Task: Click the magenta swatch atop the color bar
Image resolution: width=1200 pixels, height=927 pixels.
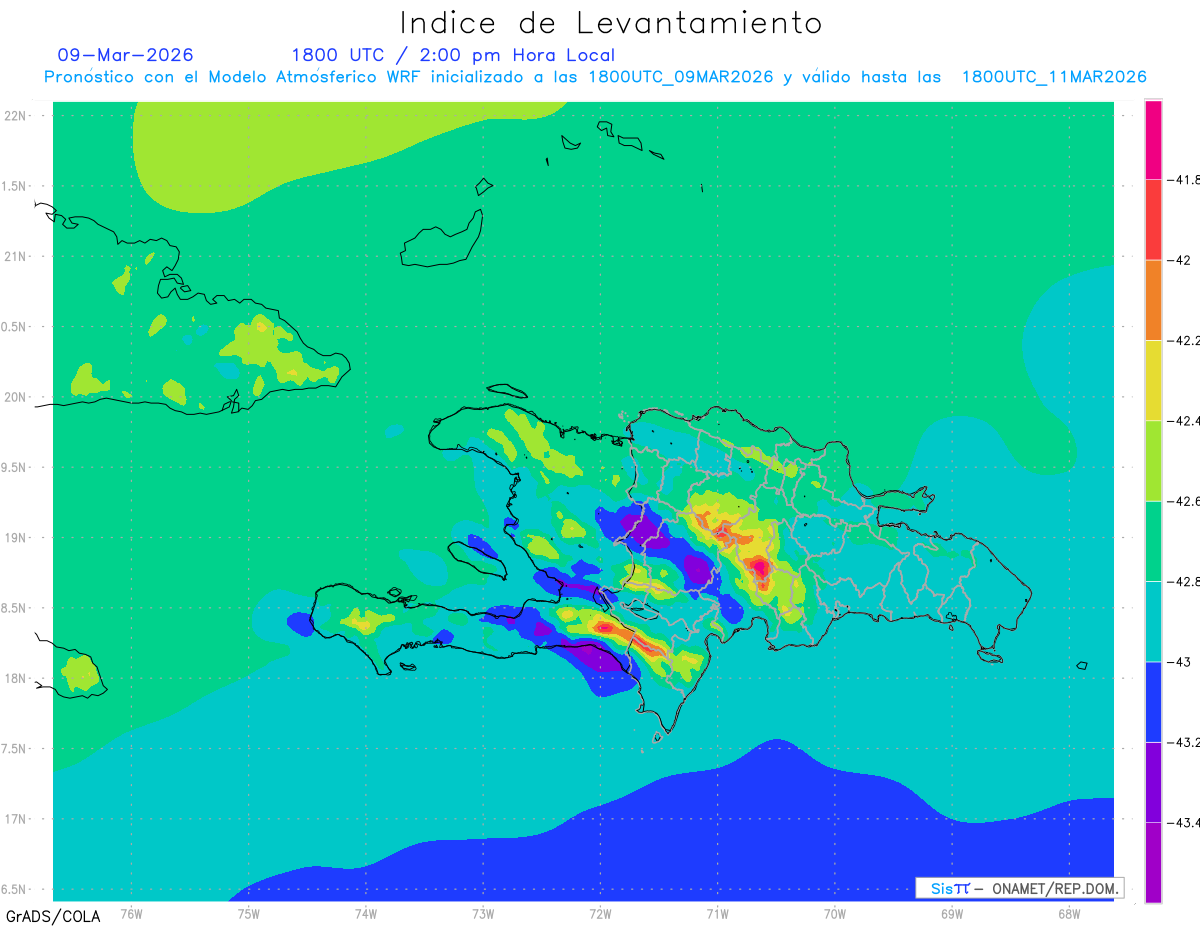Action: [x=1153, y=140]
